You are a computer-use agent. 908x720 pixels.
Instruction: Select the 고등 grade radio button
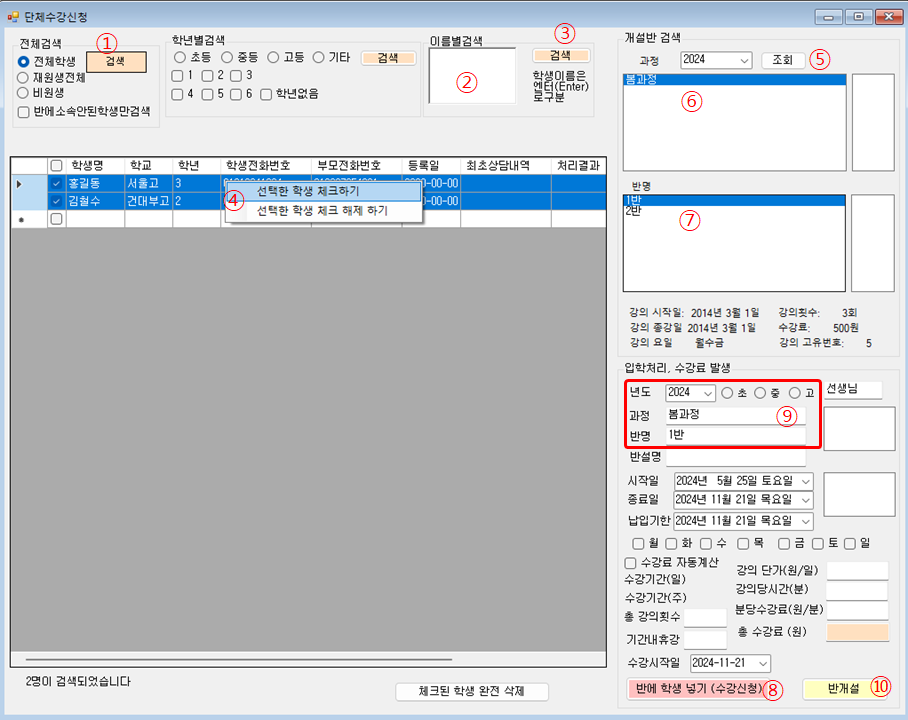click(274, 58)
